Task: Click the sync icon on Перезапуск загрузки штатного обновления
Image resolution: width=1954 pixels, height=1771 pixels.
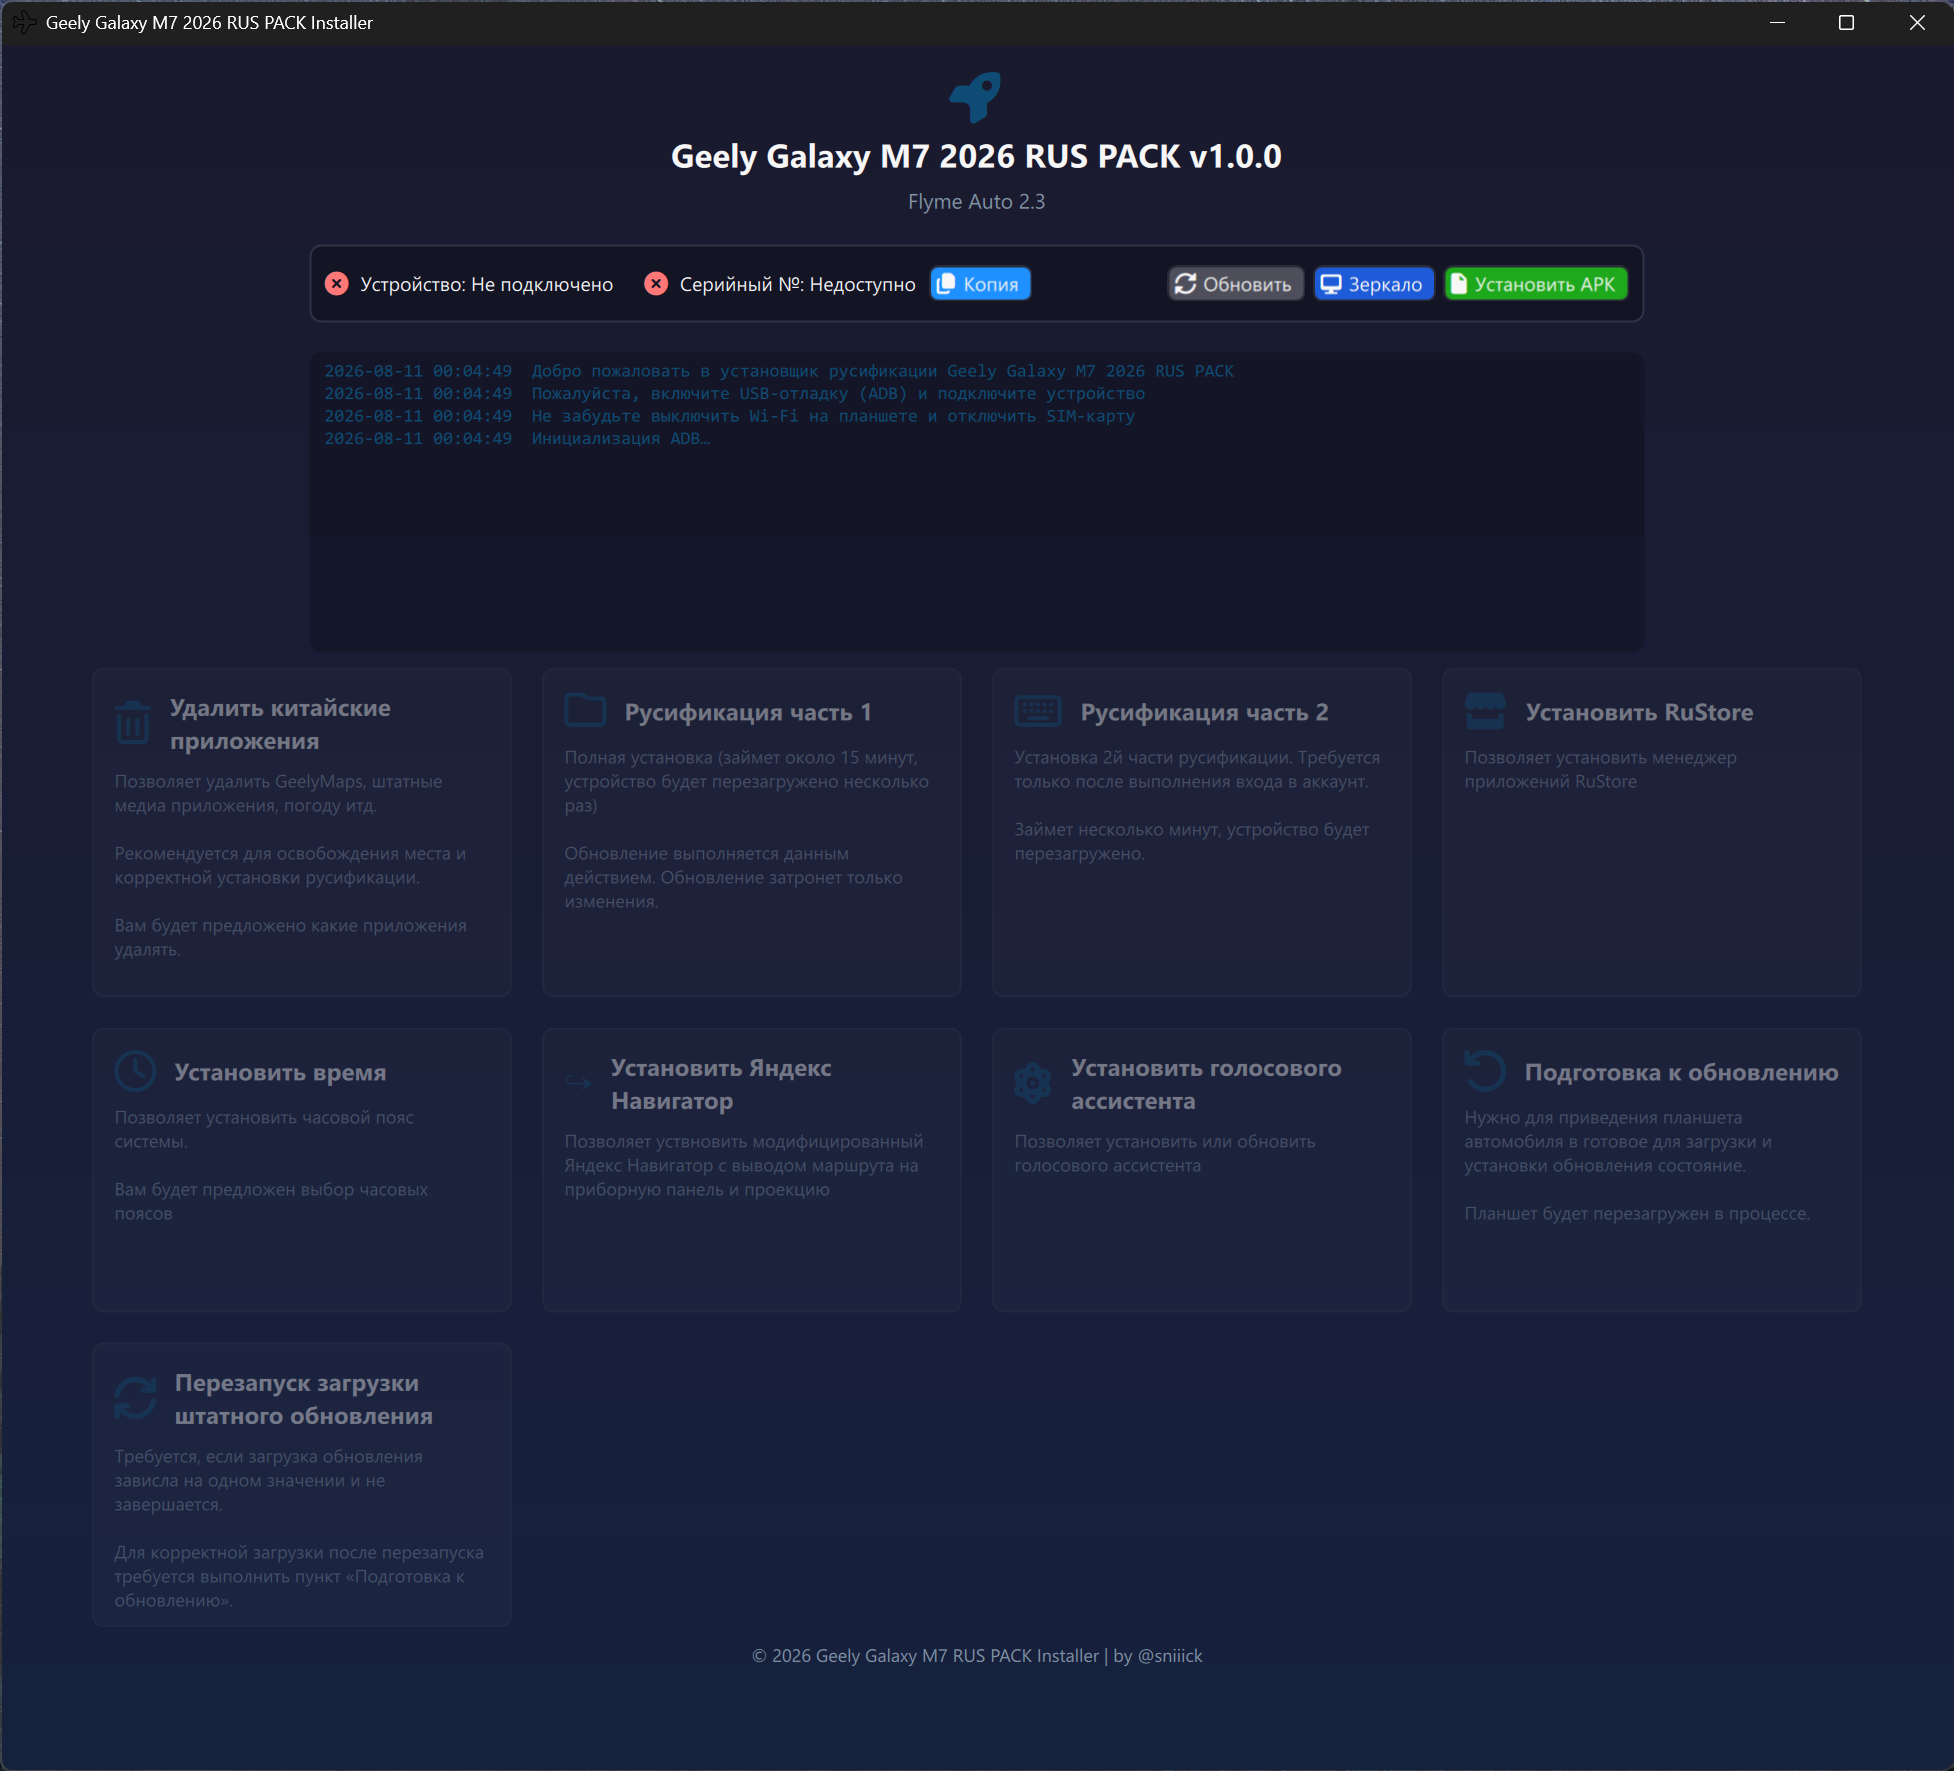Action: click(x=135, y=1398)
